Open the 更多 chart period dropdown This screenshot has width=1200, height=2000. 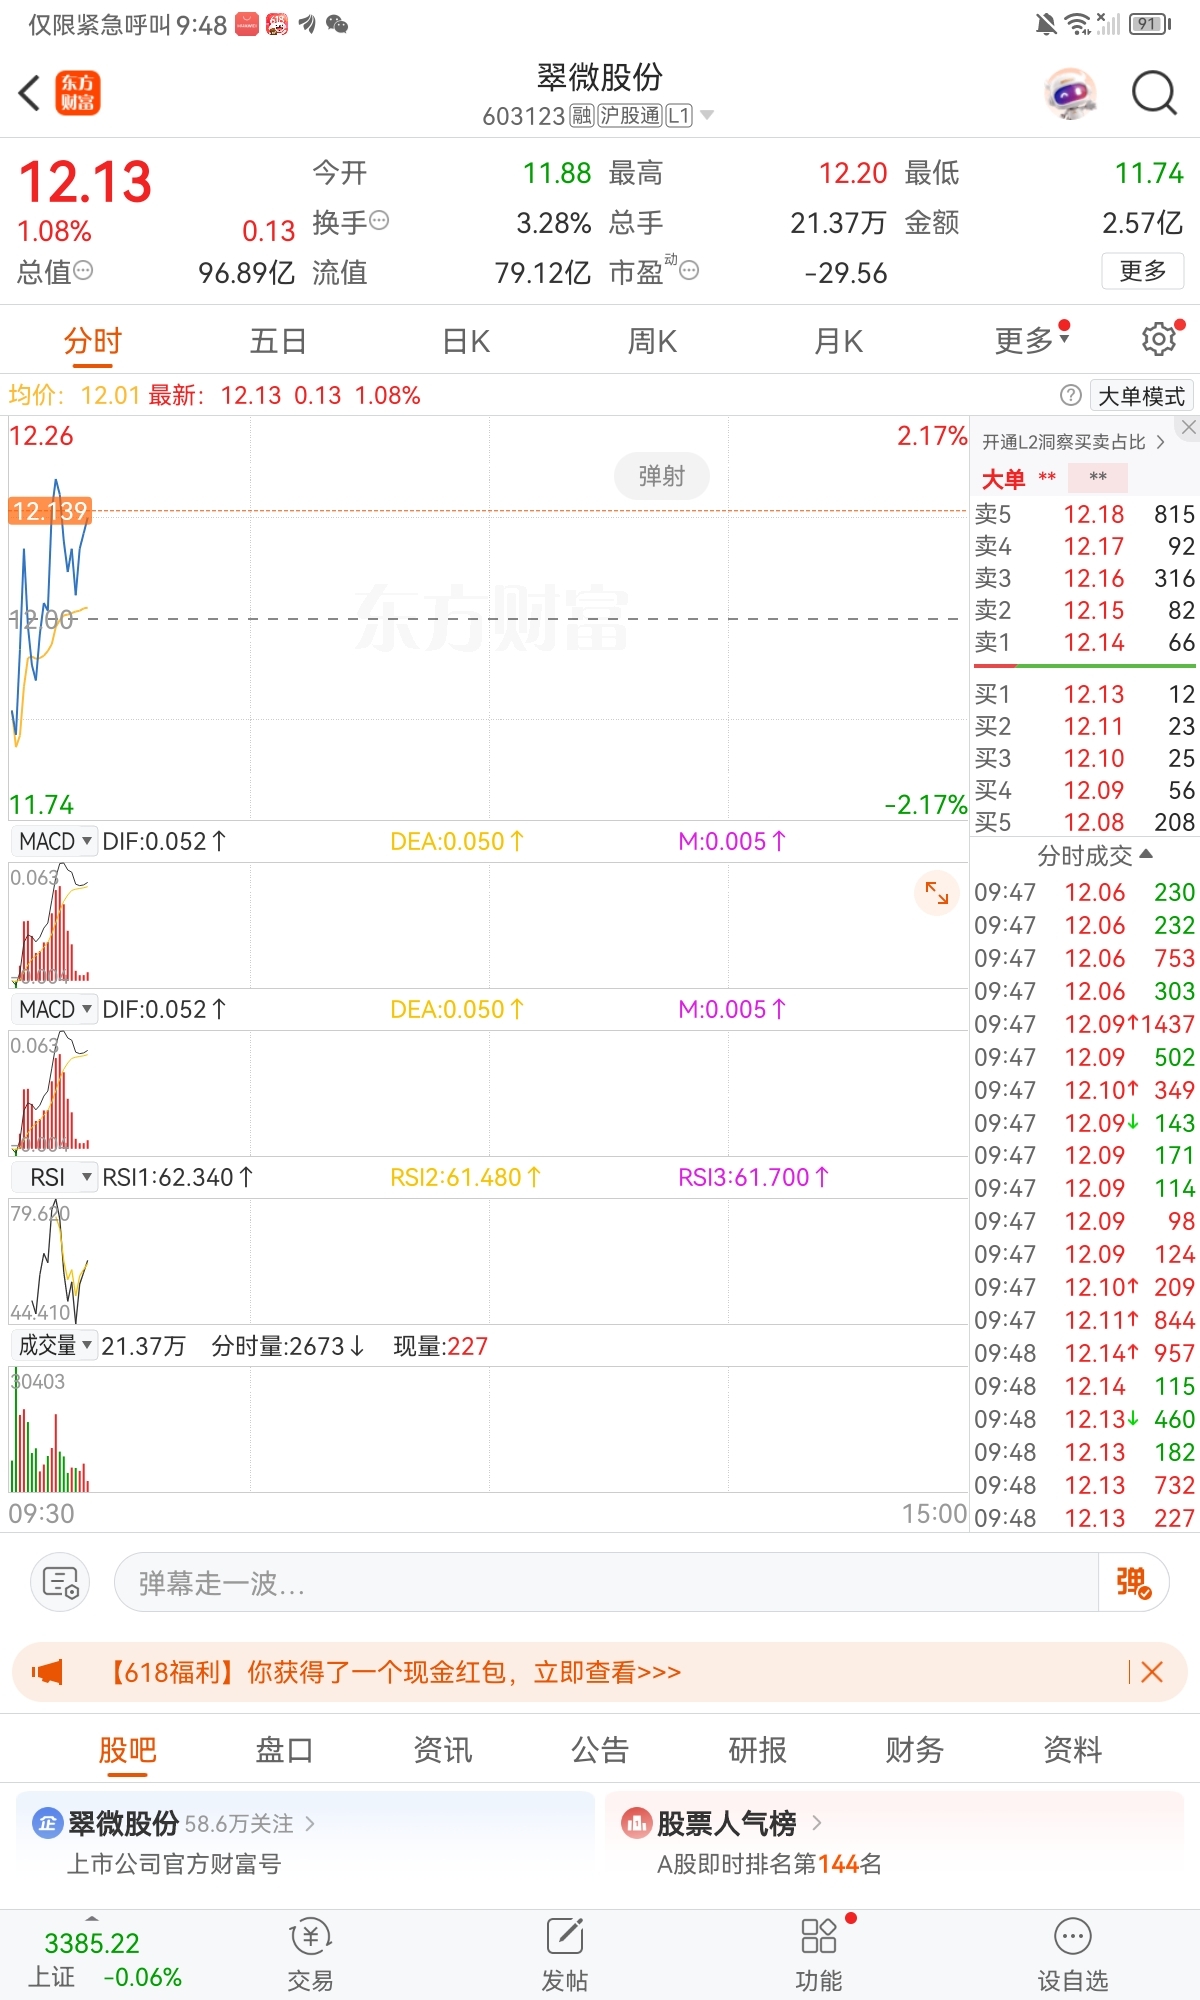[x=1032, y=341]
